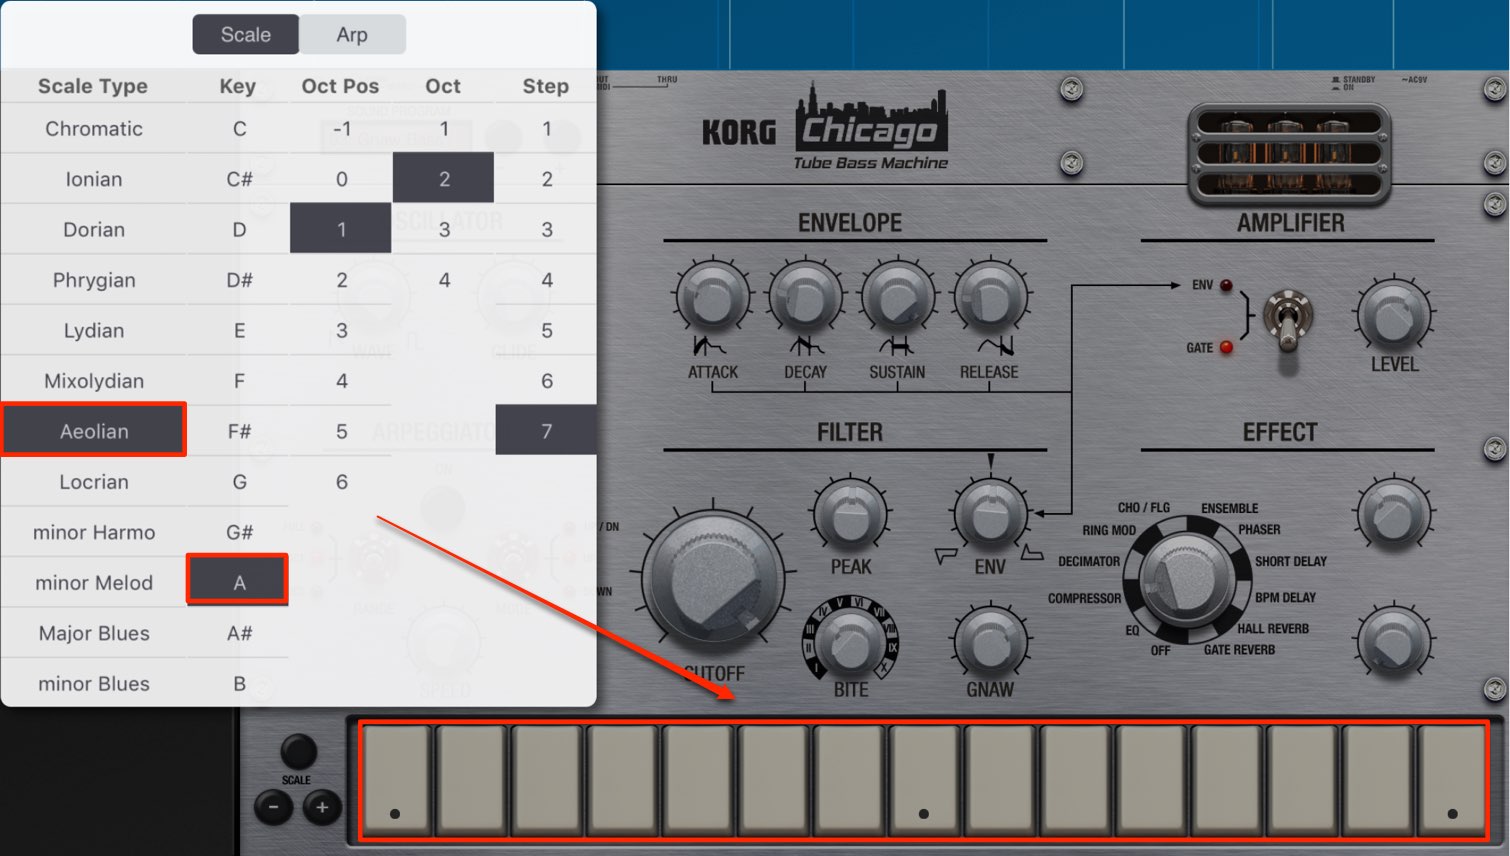Click the Decay envelope knob

(805, 296)
